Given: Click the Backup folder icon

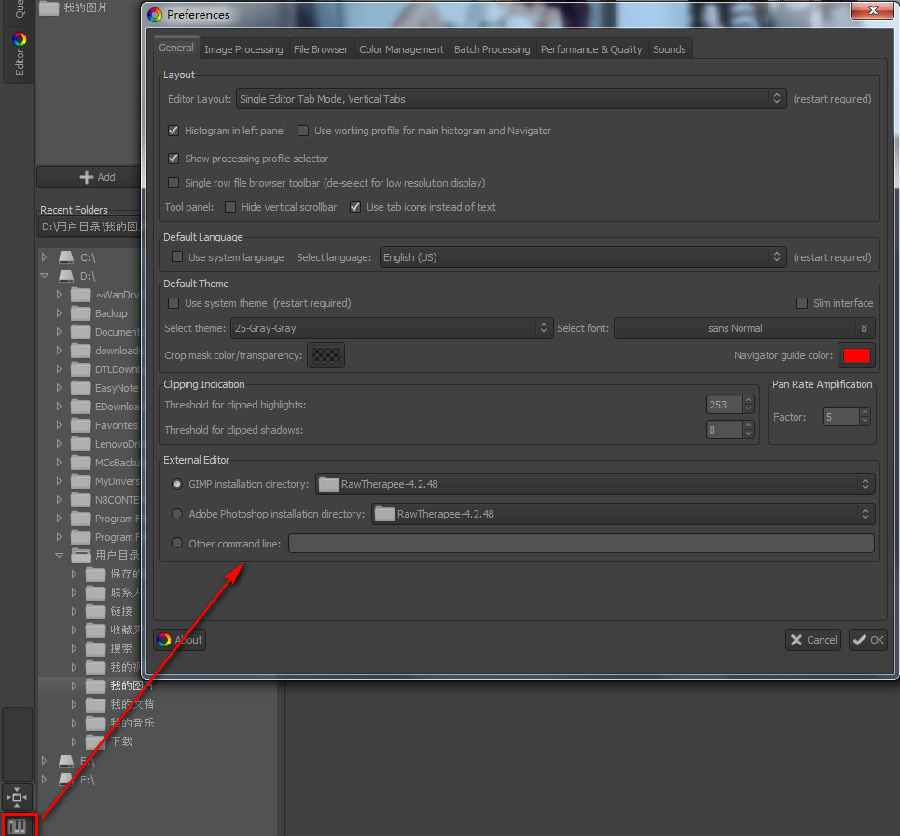Looking at the screenshot, I should tap(80, 314).
